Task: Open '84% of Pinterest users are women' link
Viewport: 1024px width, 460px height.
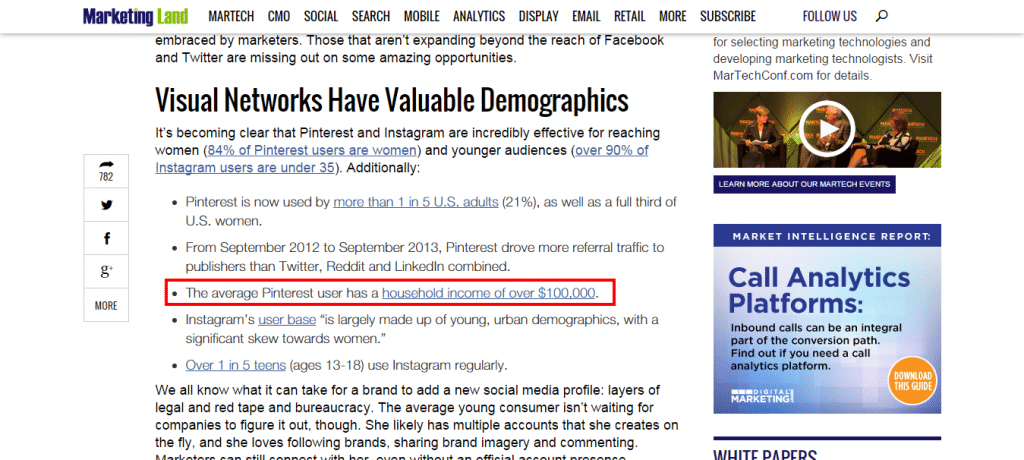Action: pos(312,150)
